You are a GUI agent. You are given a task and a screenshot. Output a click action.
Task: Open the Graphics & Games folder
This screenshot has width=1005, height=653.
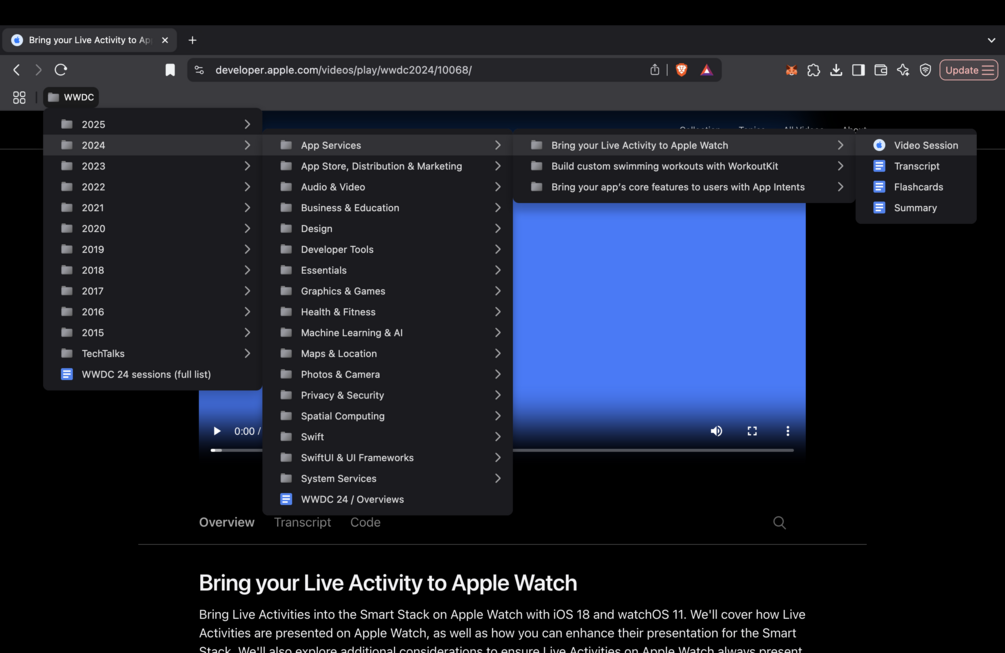click(x=387, y=291)
